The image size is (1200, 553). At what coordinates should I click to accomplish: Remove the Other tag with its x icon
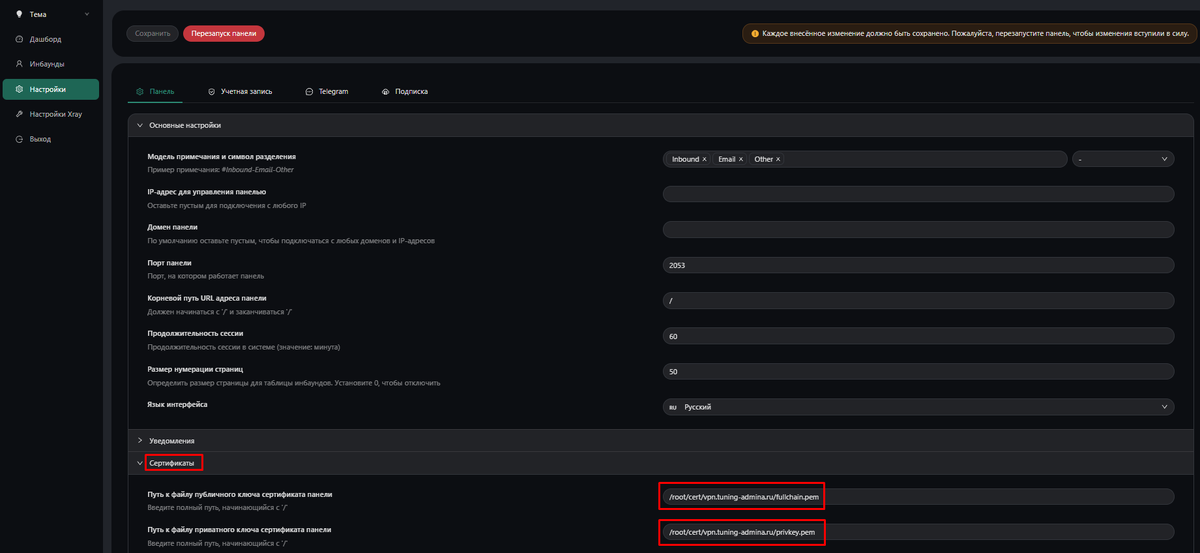pyautogui.click(x=778, y=159)
